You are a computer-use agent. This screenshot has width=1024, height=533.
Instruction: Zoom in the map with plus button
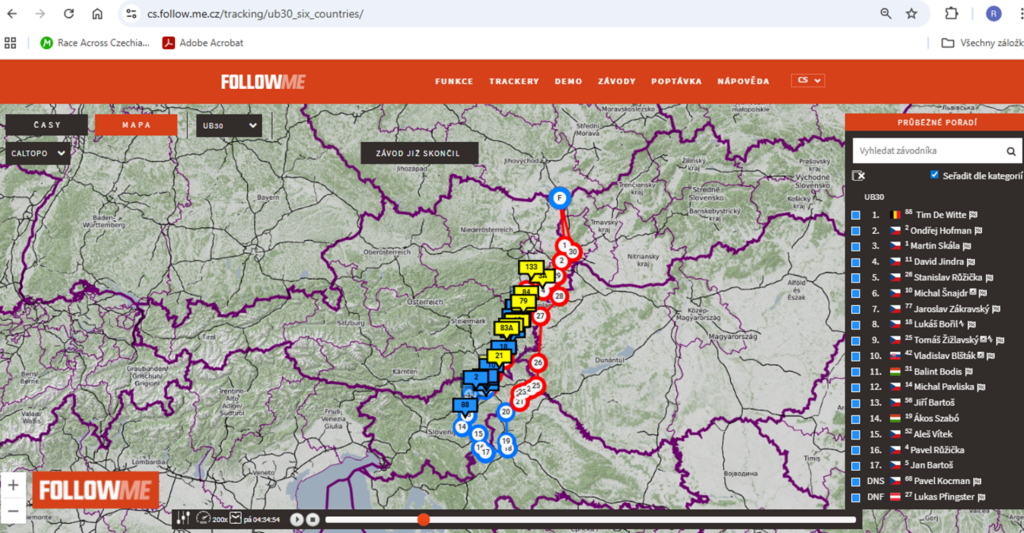pos(13,485)
